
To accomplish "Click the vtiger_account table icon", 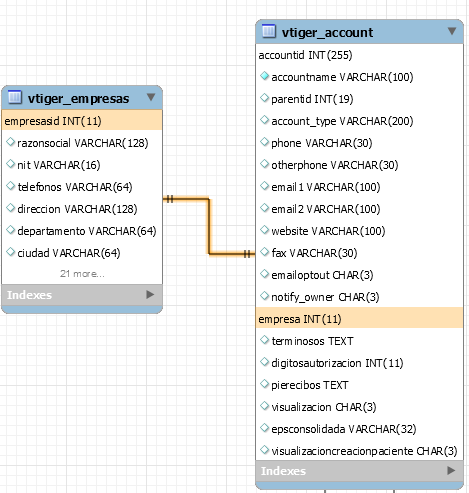I will (x=269, y=31).
